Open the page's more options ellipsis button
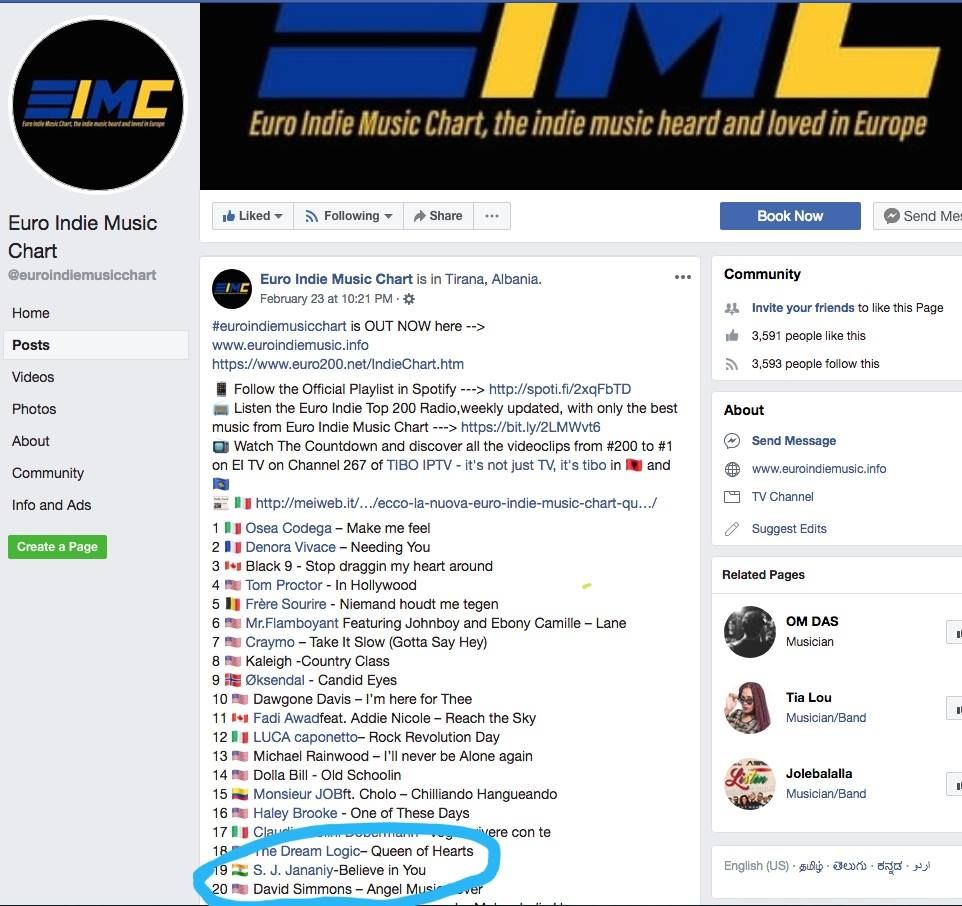 [491, 216]
